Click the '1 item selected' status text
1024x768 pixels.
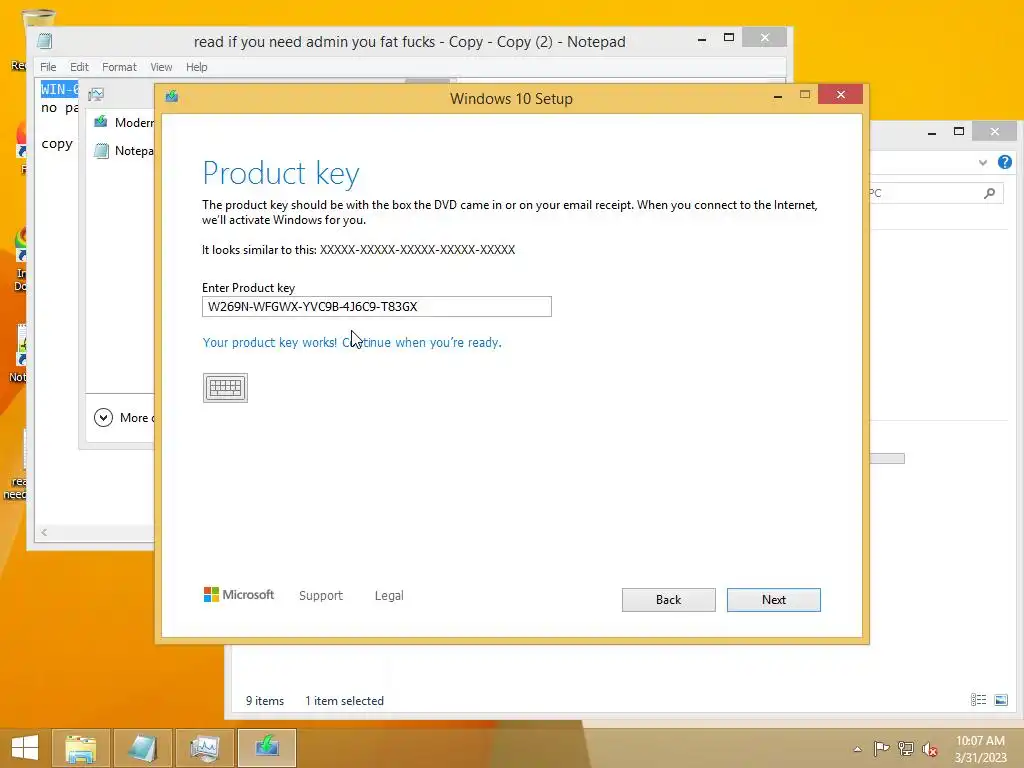click(x=344, y=701)
